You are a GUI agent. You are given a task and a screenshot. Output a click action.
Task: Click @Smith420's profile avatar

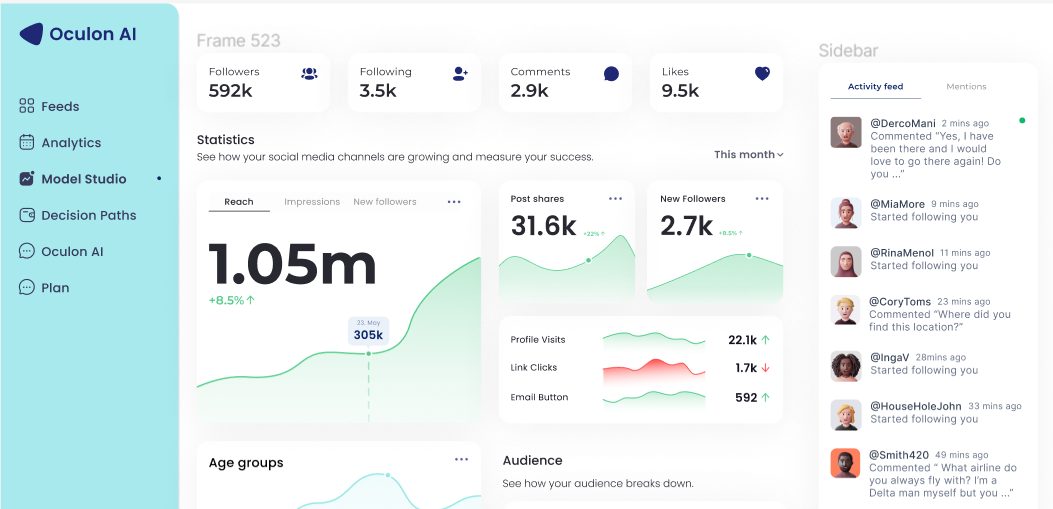[845, 463]
